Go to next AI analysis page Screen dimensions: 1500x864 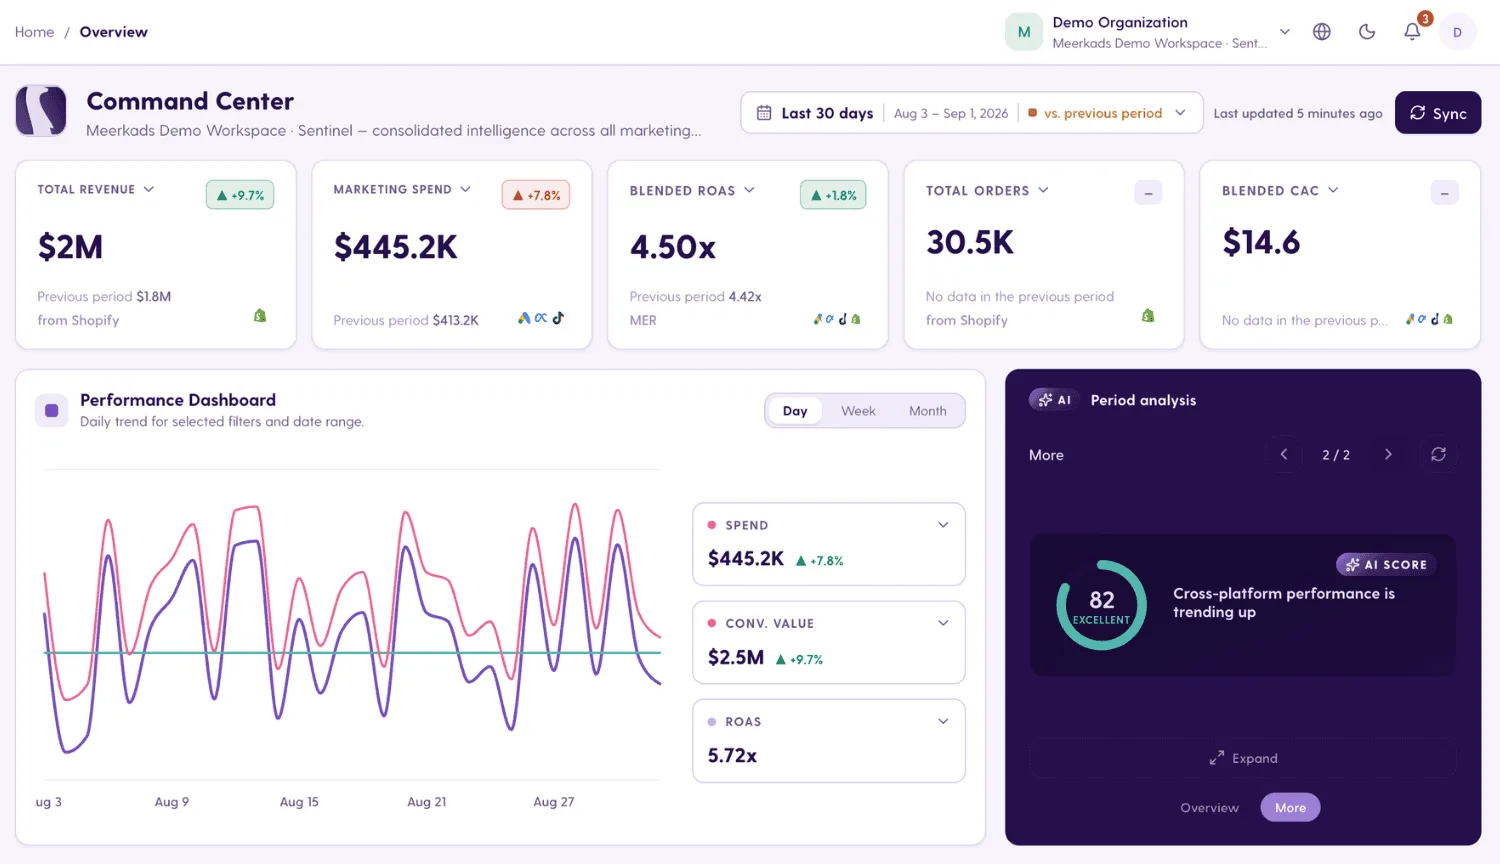[x=1388, y=454]
